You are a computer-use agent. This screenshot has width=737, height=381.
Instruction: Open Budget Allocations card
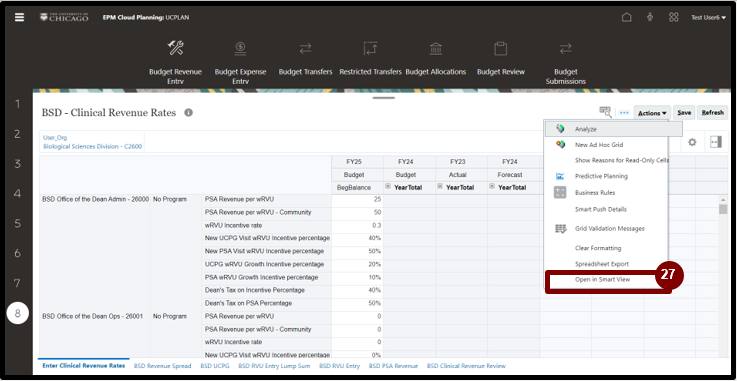[x=436, y=59]
